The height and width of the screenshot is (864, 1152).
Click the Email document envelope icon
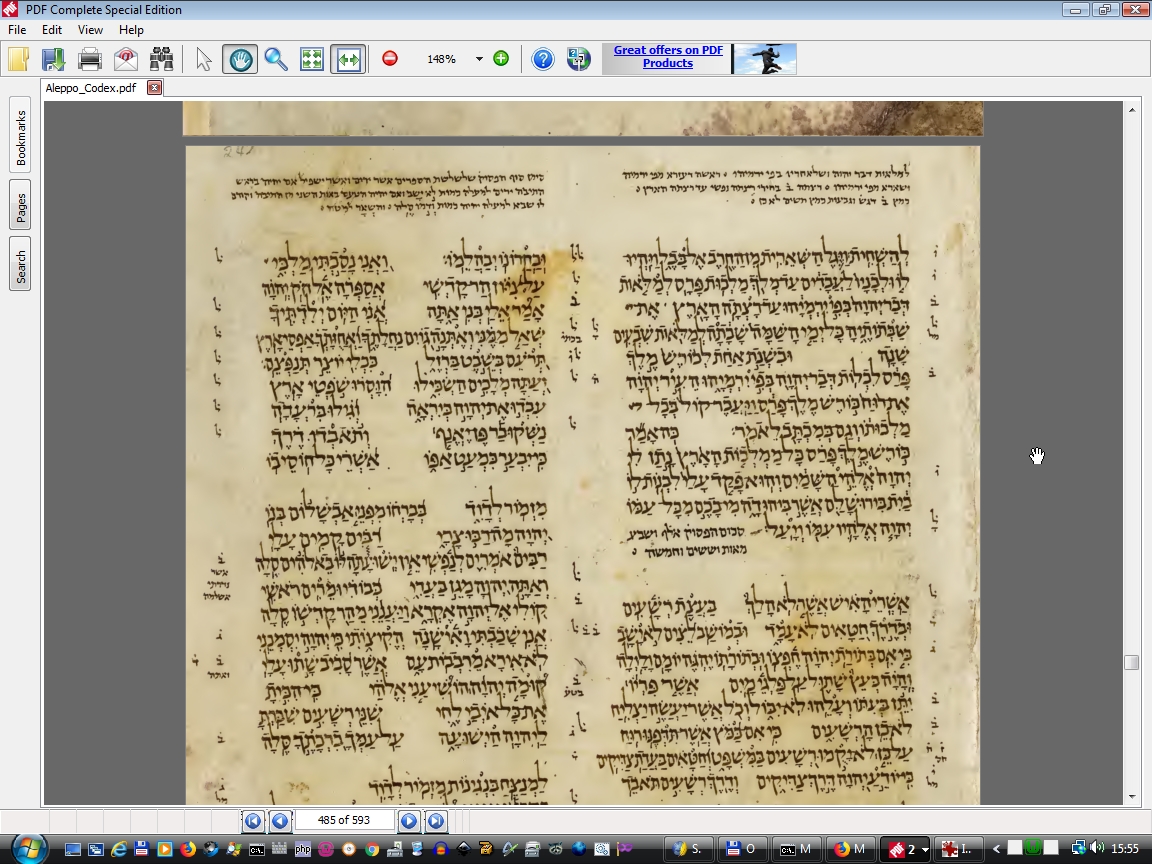point(126,59)
